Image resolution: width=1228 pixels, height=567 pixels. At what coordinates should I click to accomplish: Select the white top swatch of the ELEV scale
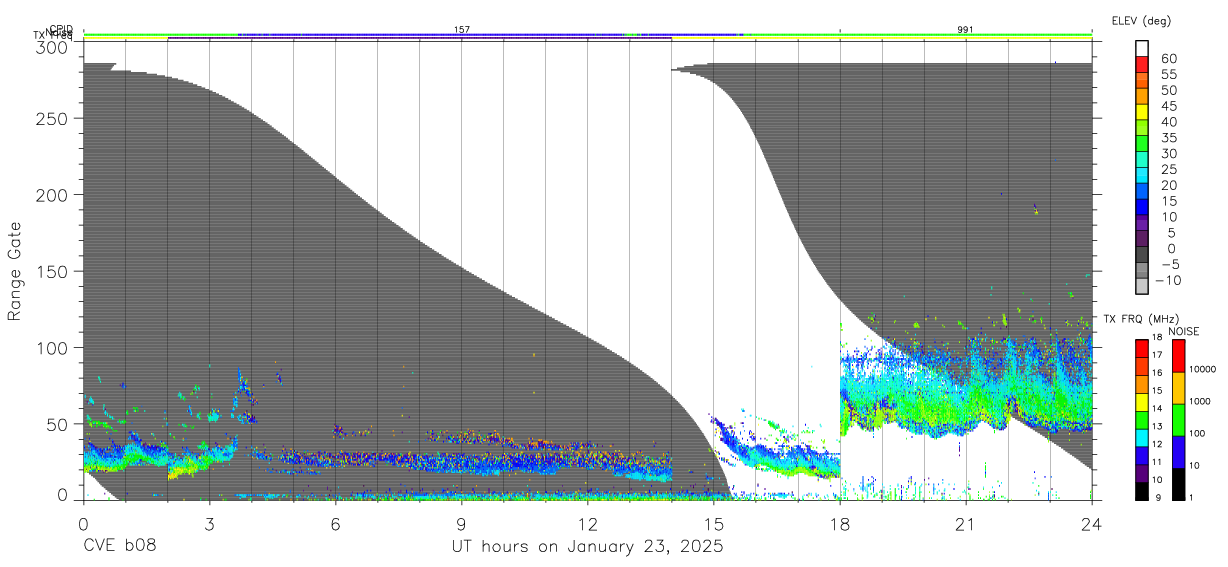tap(1142, 48)
